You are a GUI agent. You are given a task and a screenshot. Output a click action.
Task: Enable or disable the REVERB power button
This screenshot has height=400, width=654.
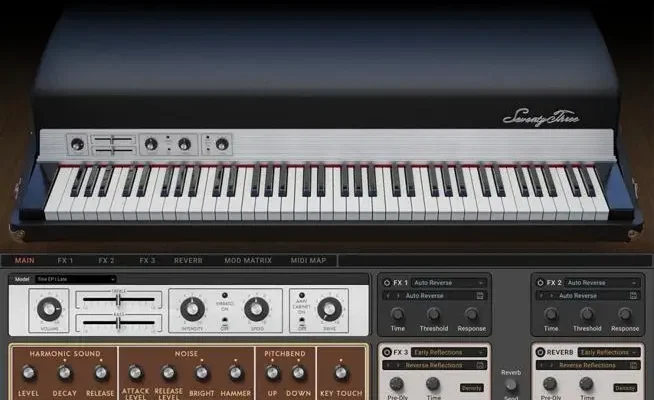click(540, 352)
